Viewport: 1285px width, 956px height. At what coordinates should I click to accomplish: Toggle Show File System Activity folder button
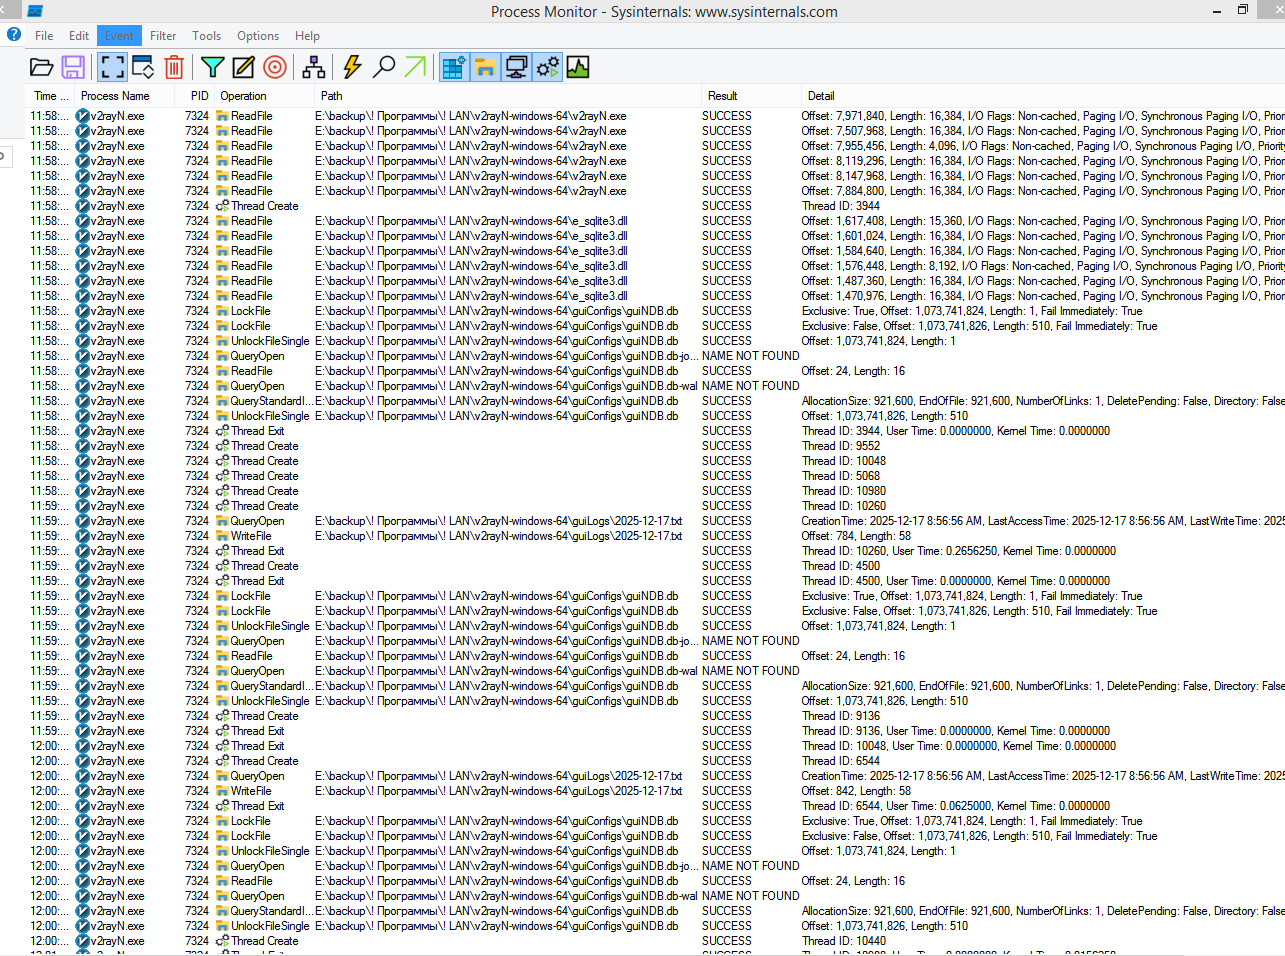(485, 67)
